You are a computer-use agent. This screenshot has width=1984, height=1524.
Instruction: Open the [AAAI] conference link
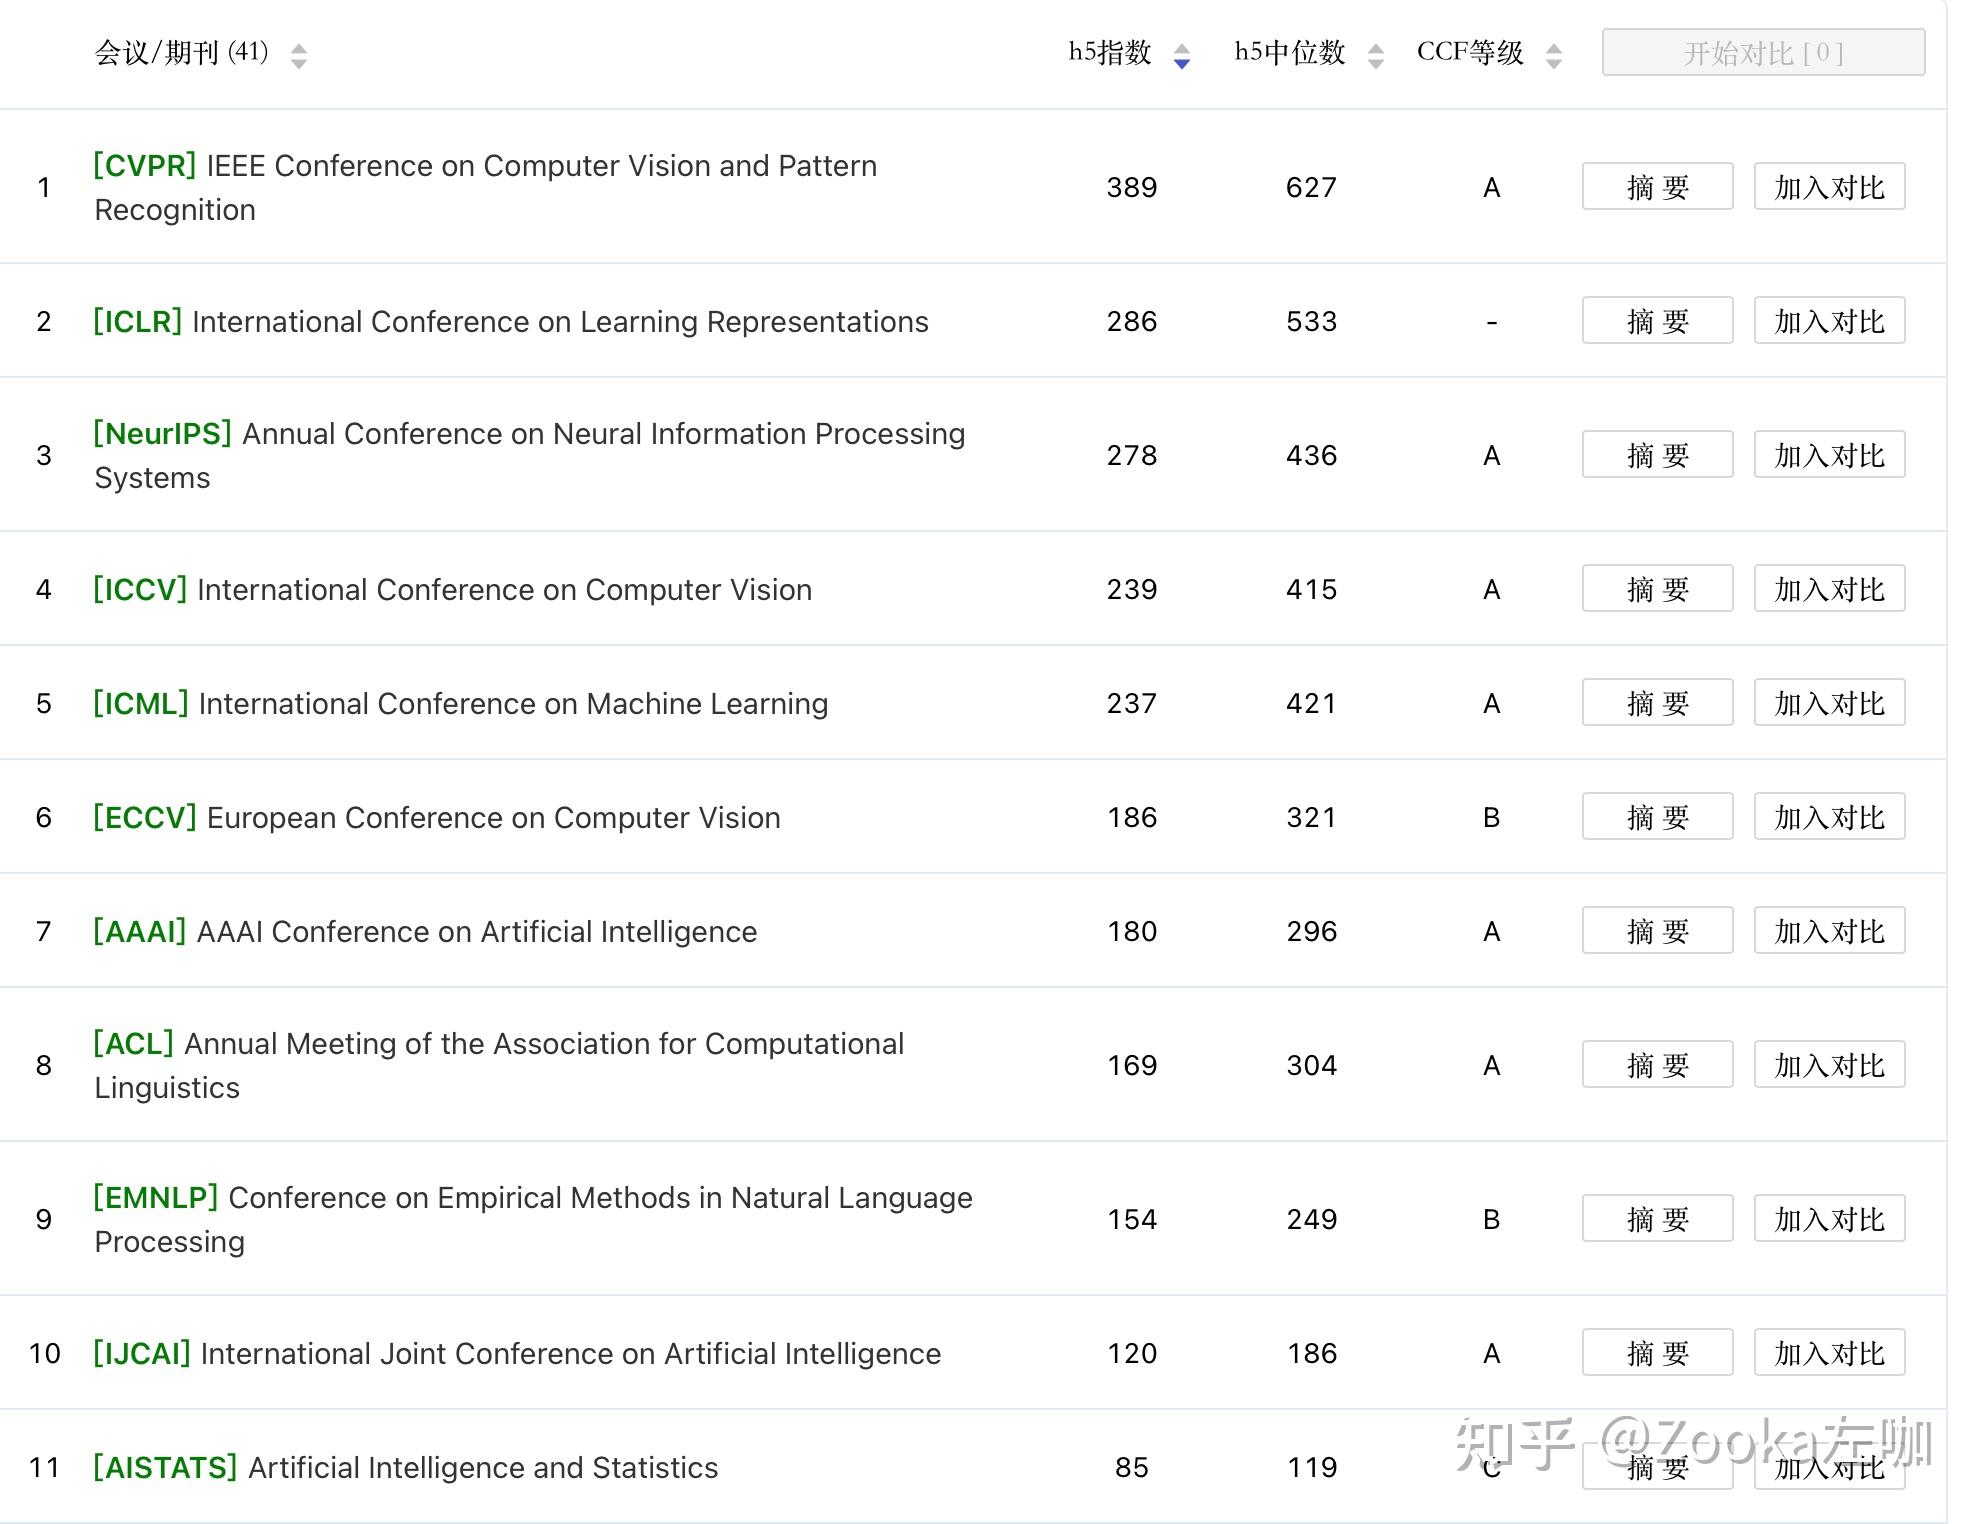pyautogui.click(x=140, y=932)
